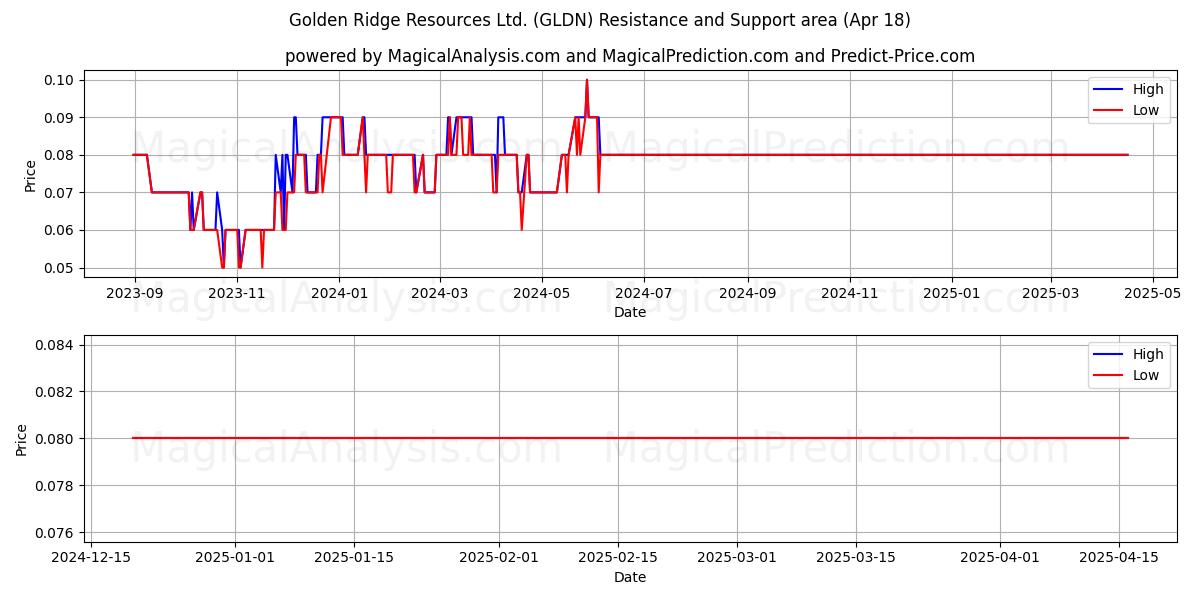Click the 2025-02-15 date tick

618,558
